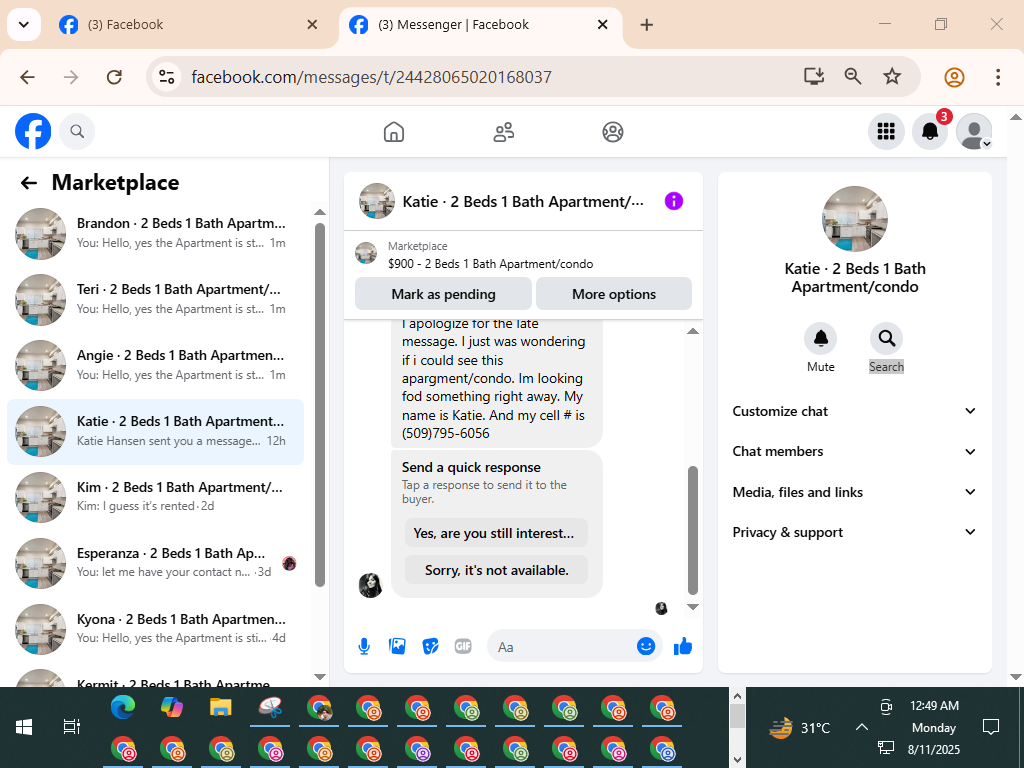Open site information icon in address bar

click(167, 77)
